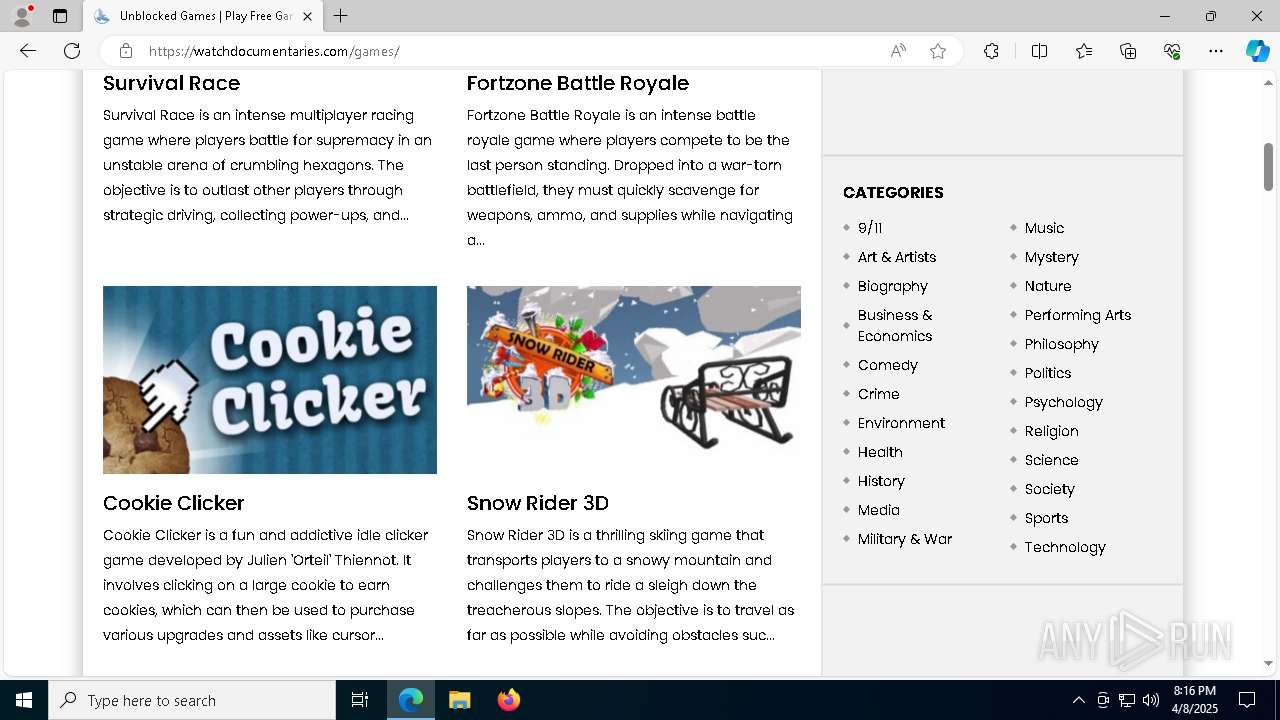Open the Comedy category

pos(888,365)
